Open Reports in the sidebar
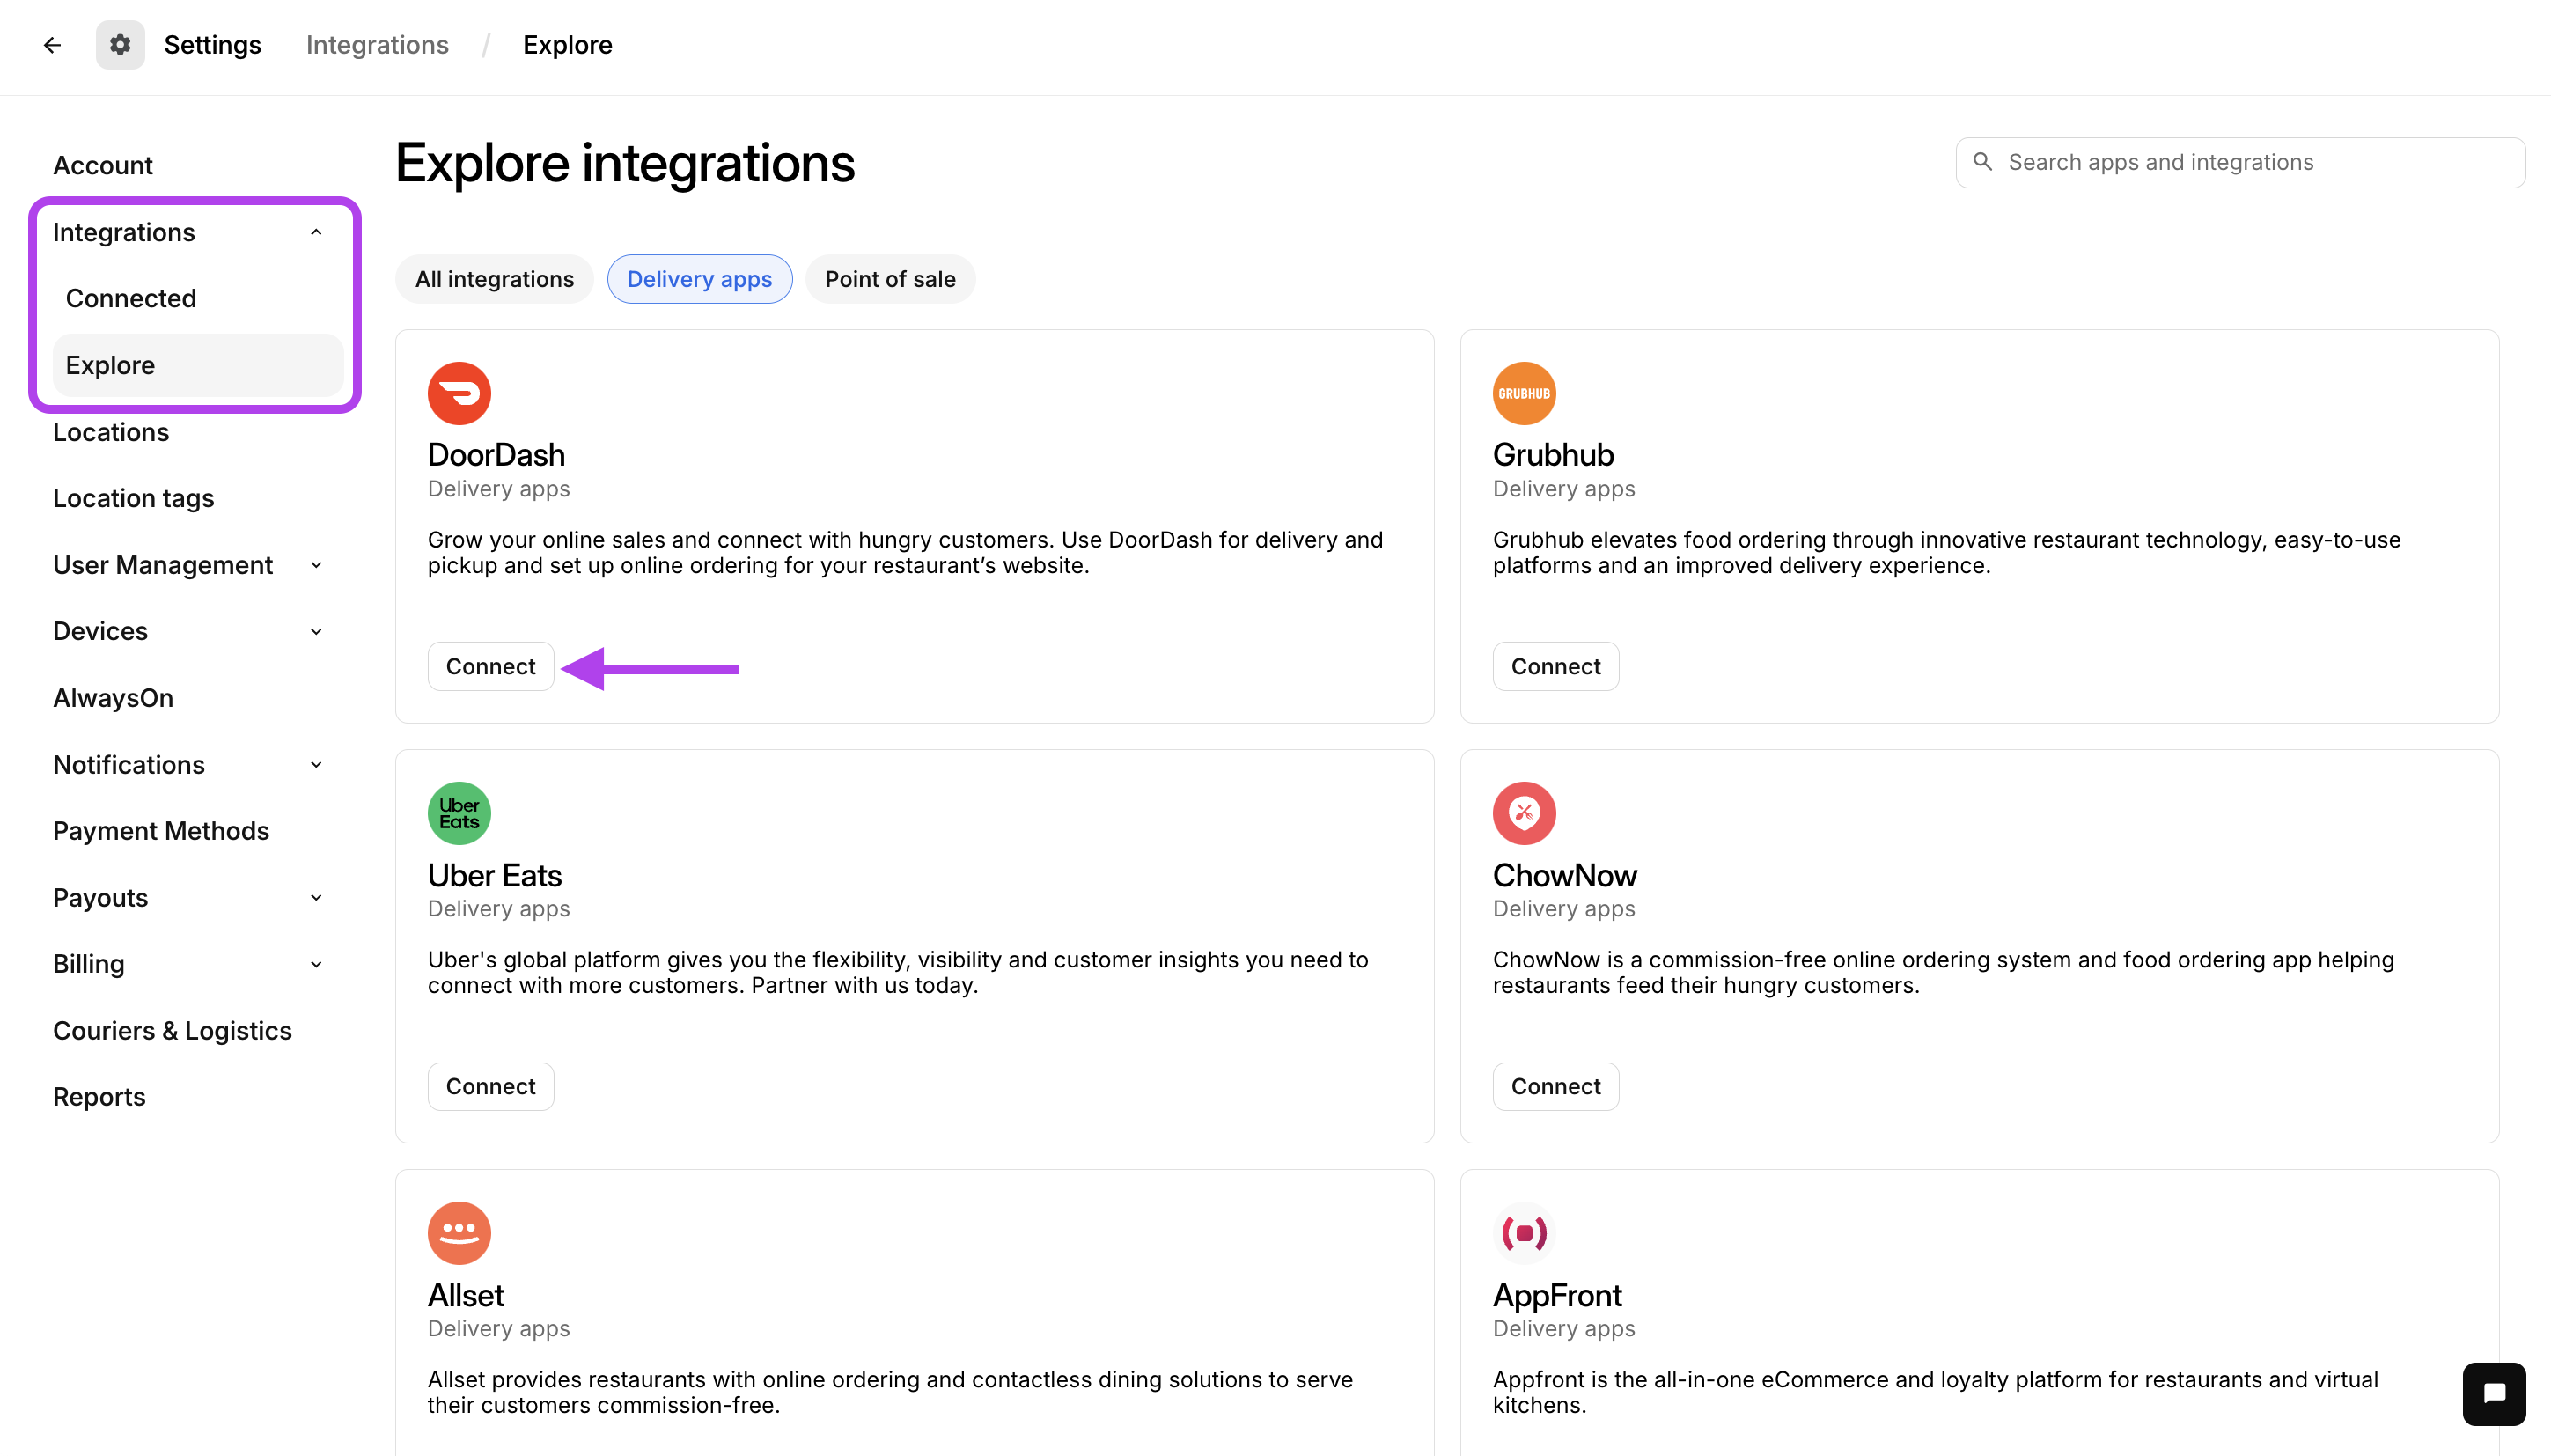 99,1097
